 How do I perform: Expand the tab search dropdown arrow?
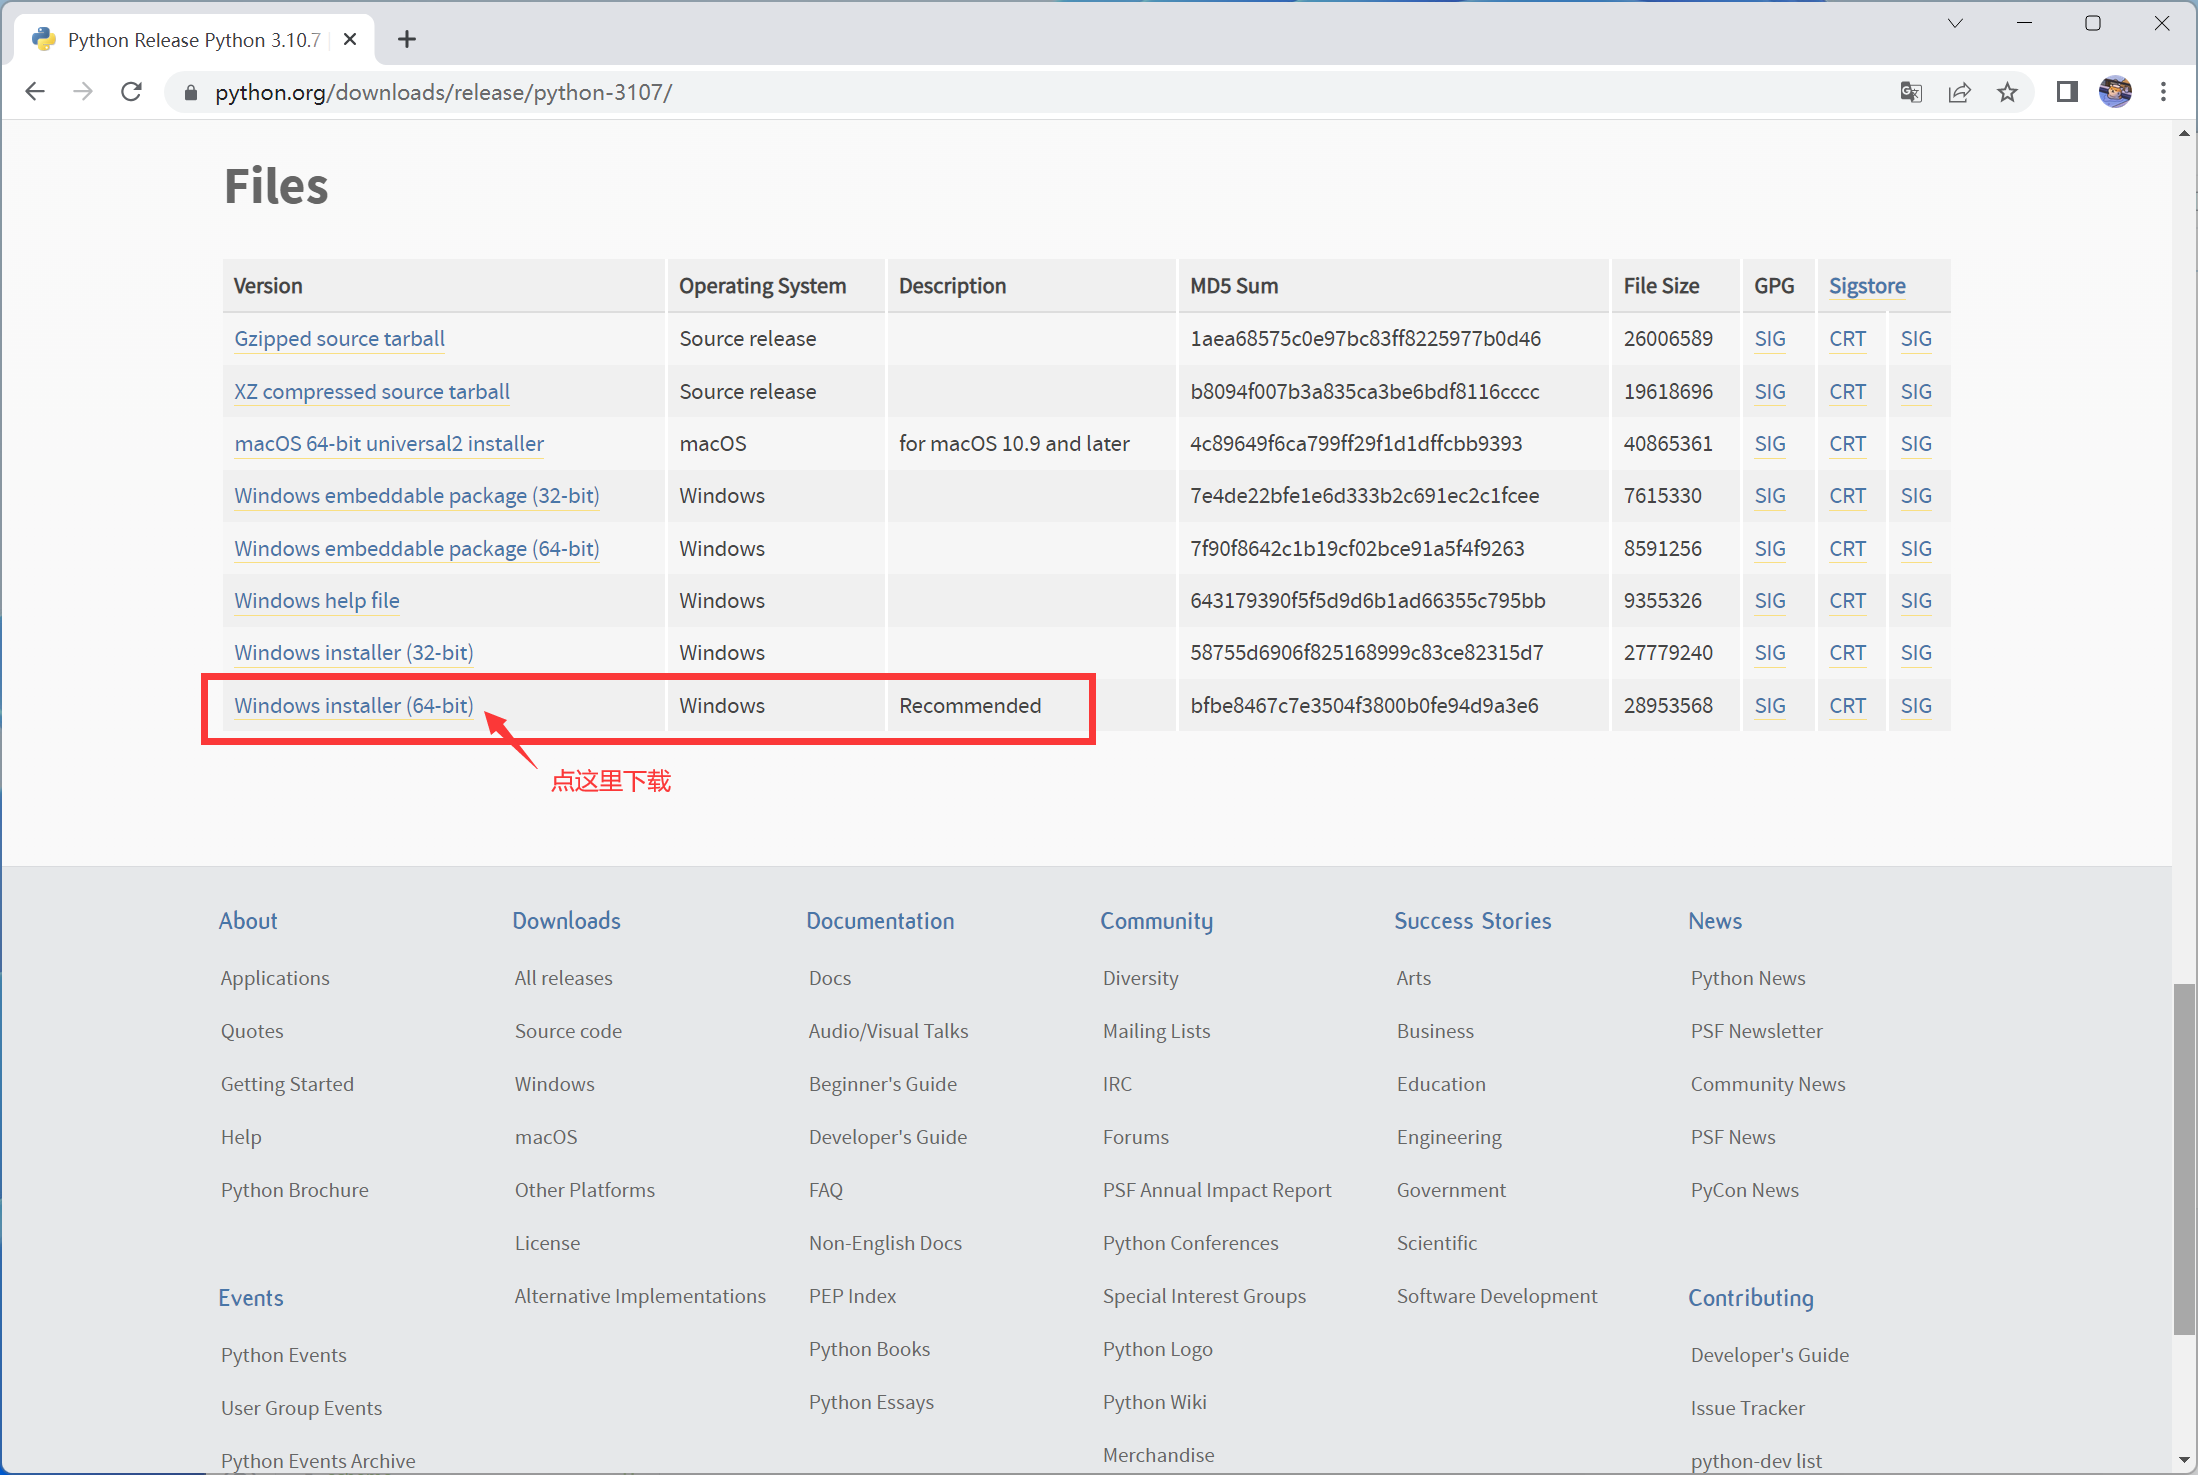1955,23
